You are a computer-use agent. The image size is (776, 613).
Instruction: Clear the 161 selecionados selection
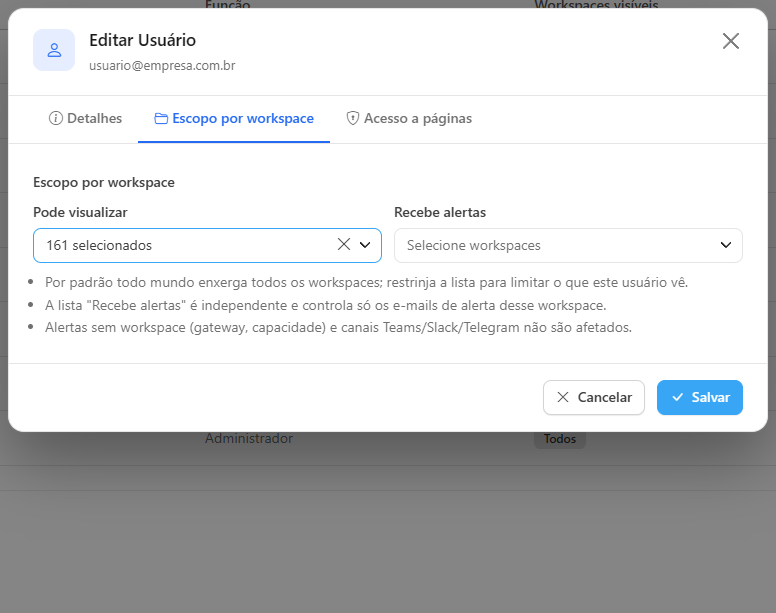point(344,244)
